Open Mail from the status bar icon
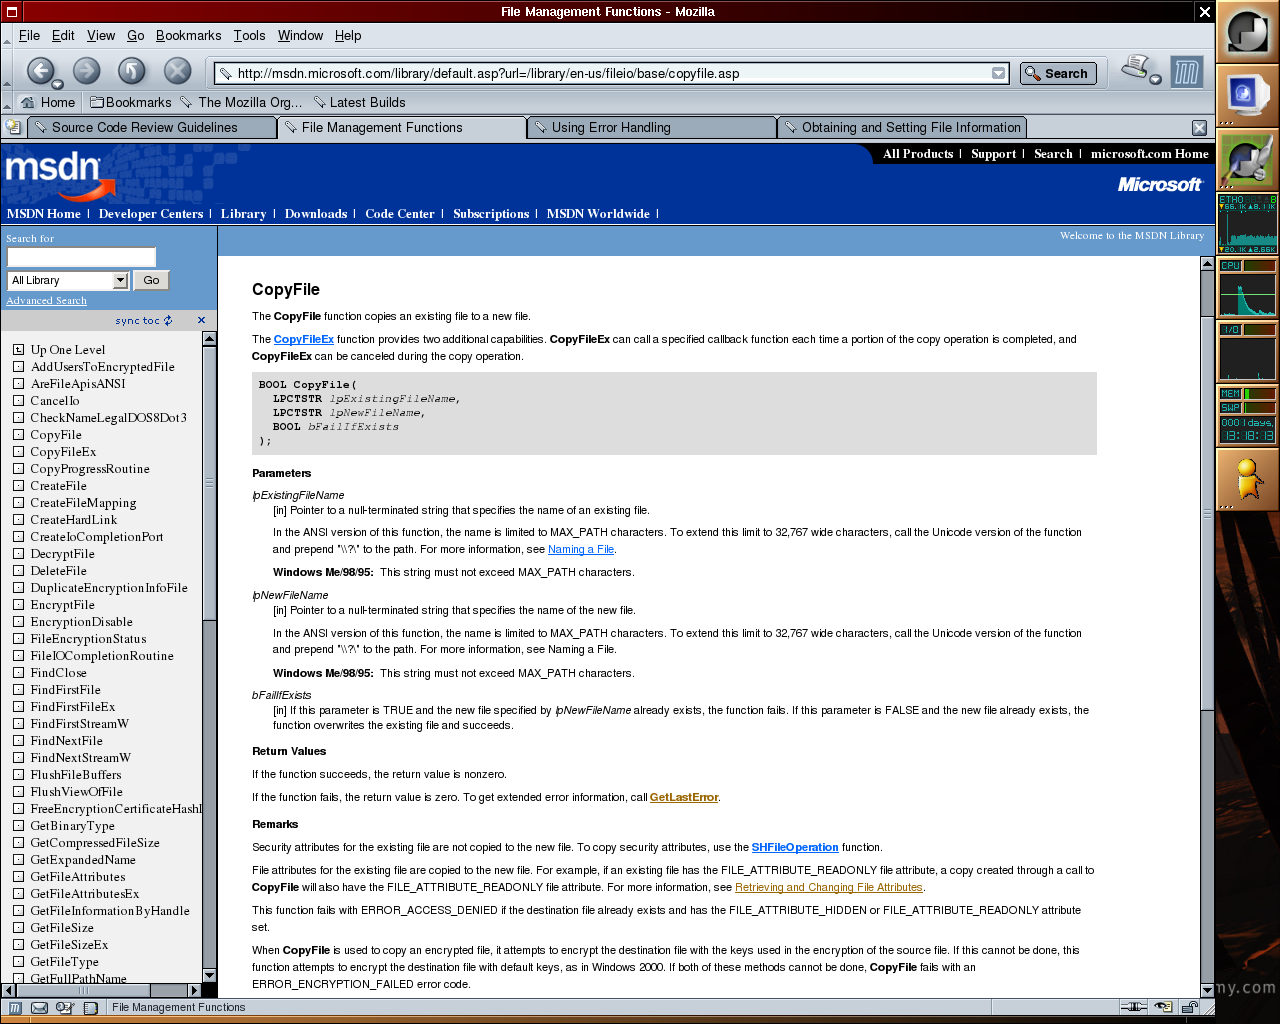Screen dimensions: 1280x1024 (39, 1008)
